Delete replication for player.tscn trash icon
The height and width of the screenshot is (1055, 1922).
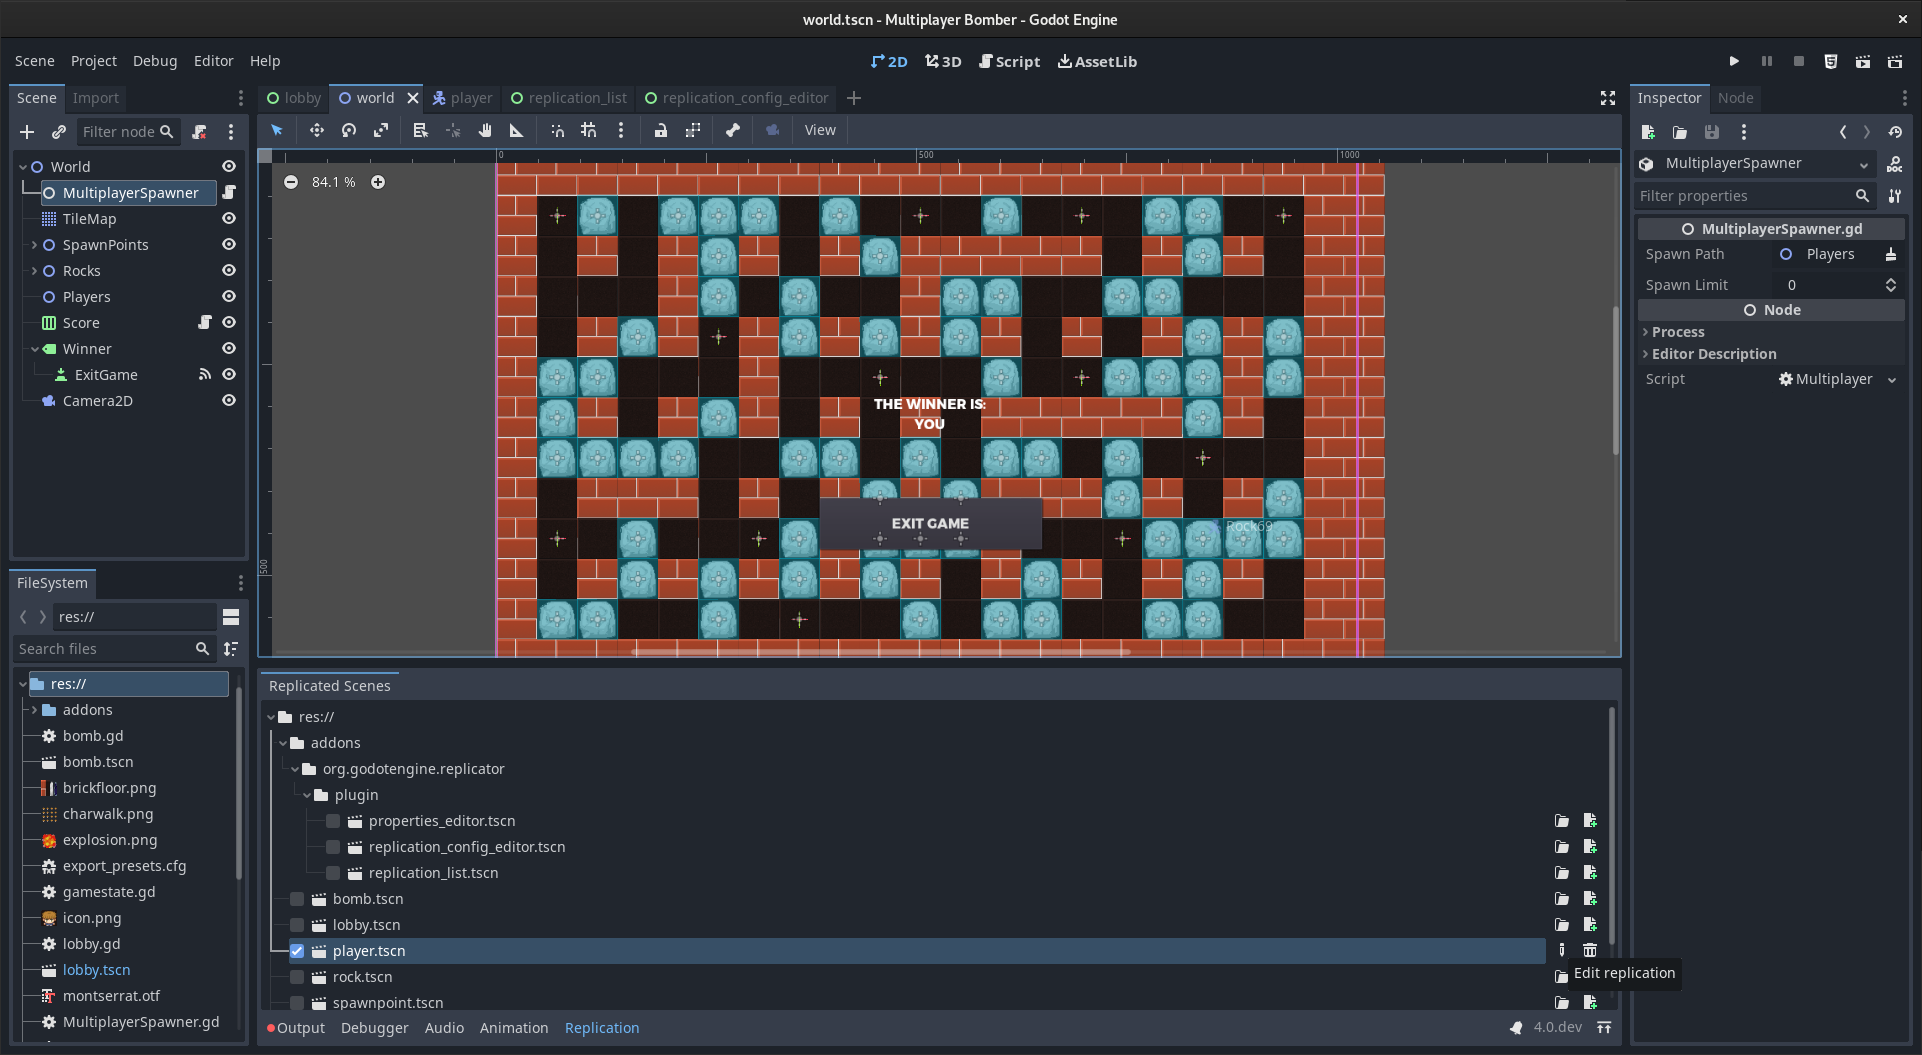click(1590, 951)
